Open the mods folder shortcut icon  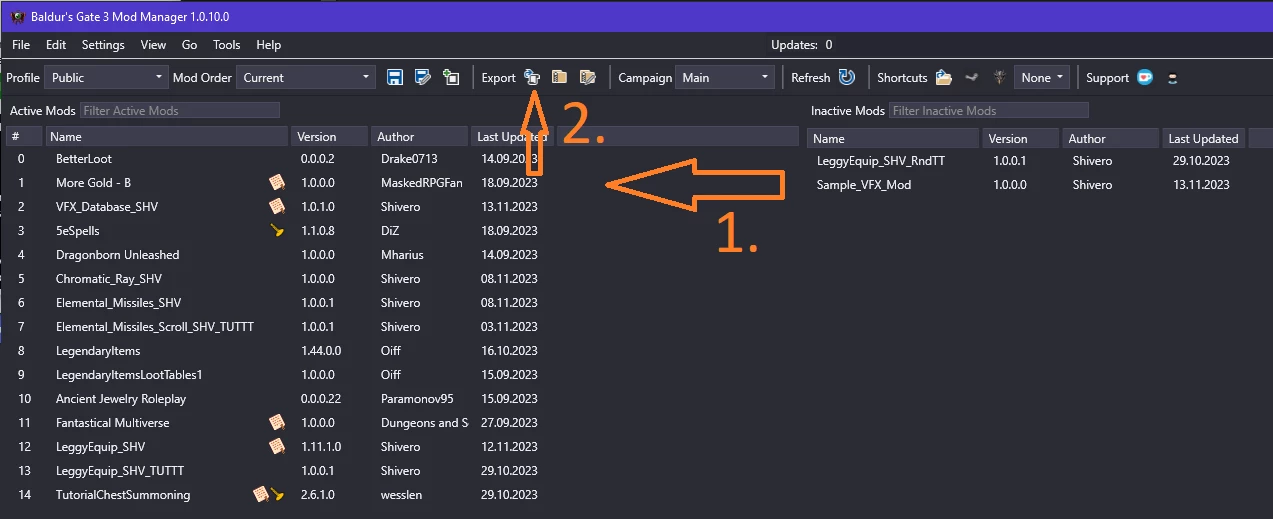click(x=943, y=77)
